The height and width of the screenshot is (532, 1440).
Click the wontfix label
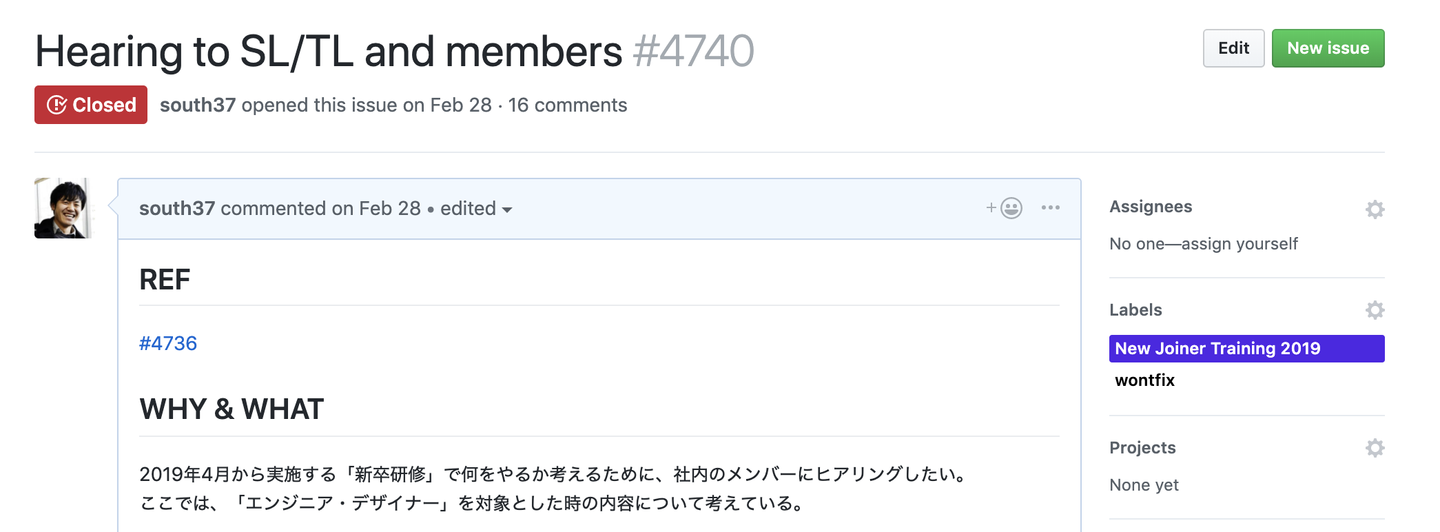coord(1145,380)
